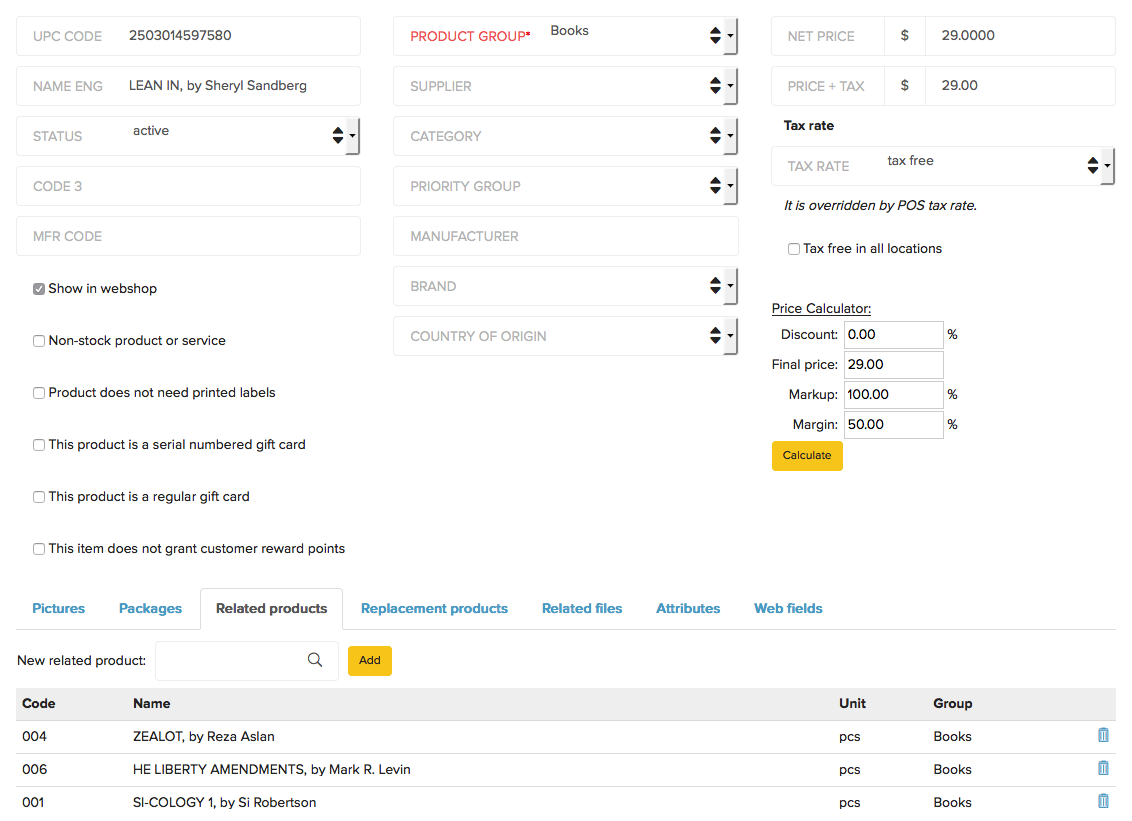Switch to the Pictures tab
Image resolution: width=1132 pixels, height=821 pixels.
(58, 609)
